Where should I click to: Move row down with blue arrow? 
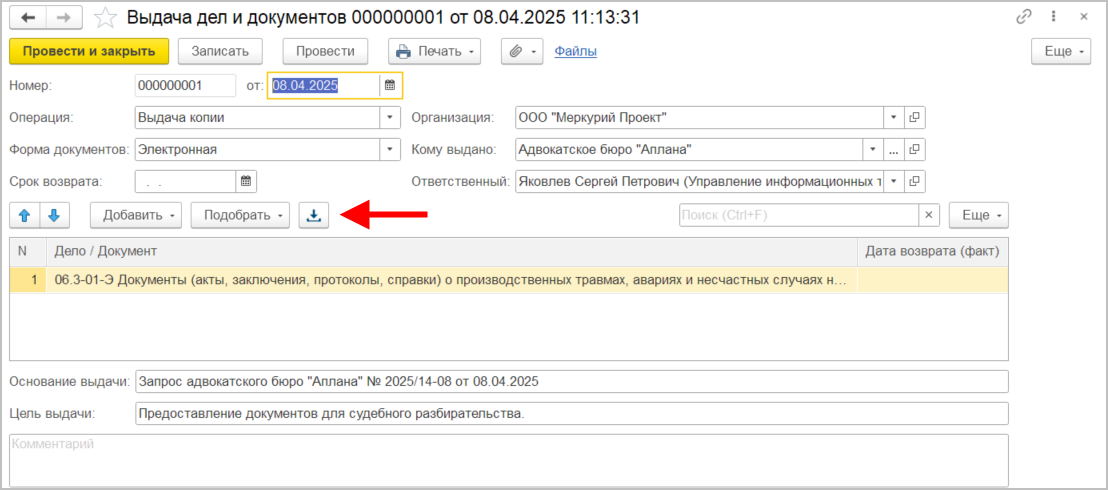coord(54,216)
